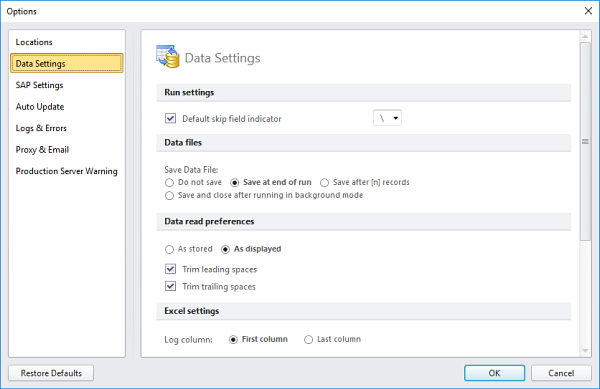Click the Data read preferences header
The width and height of the screenshot is (600, 389).
pos(364,221)
